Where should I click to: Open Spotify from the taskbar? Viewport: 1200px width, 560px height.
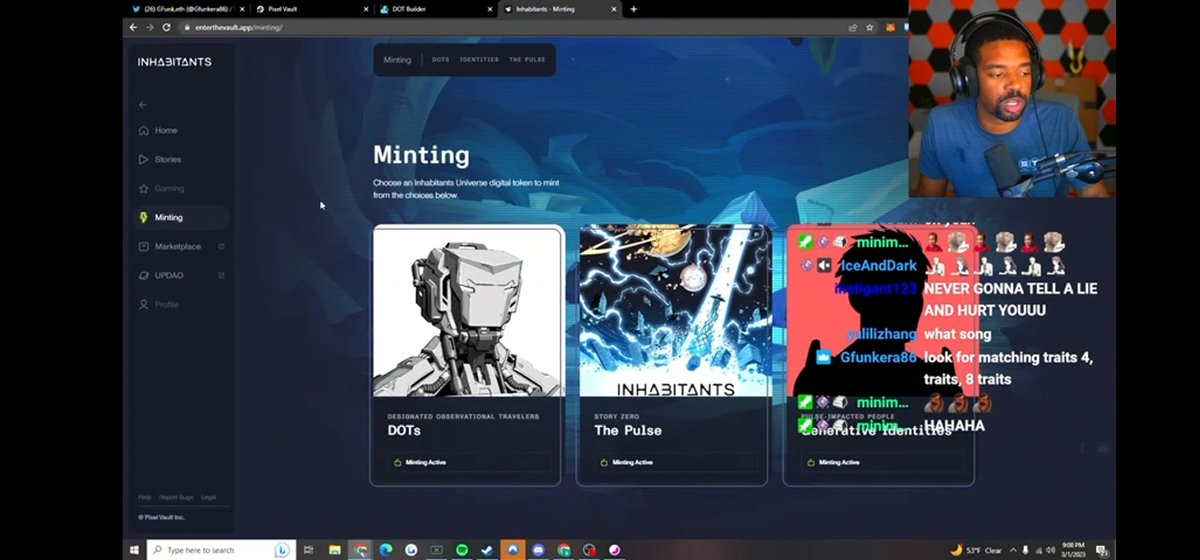pos(461,550)
